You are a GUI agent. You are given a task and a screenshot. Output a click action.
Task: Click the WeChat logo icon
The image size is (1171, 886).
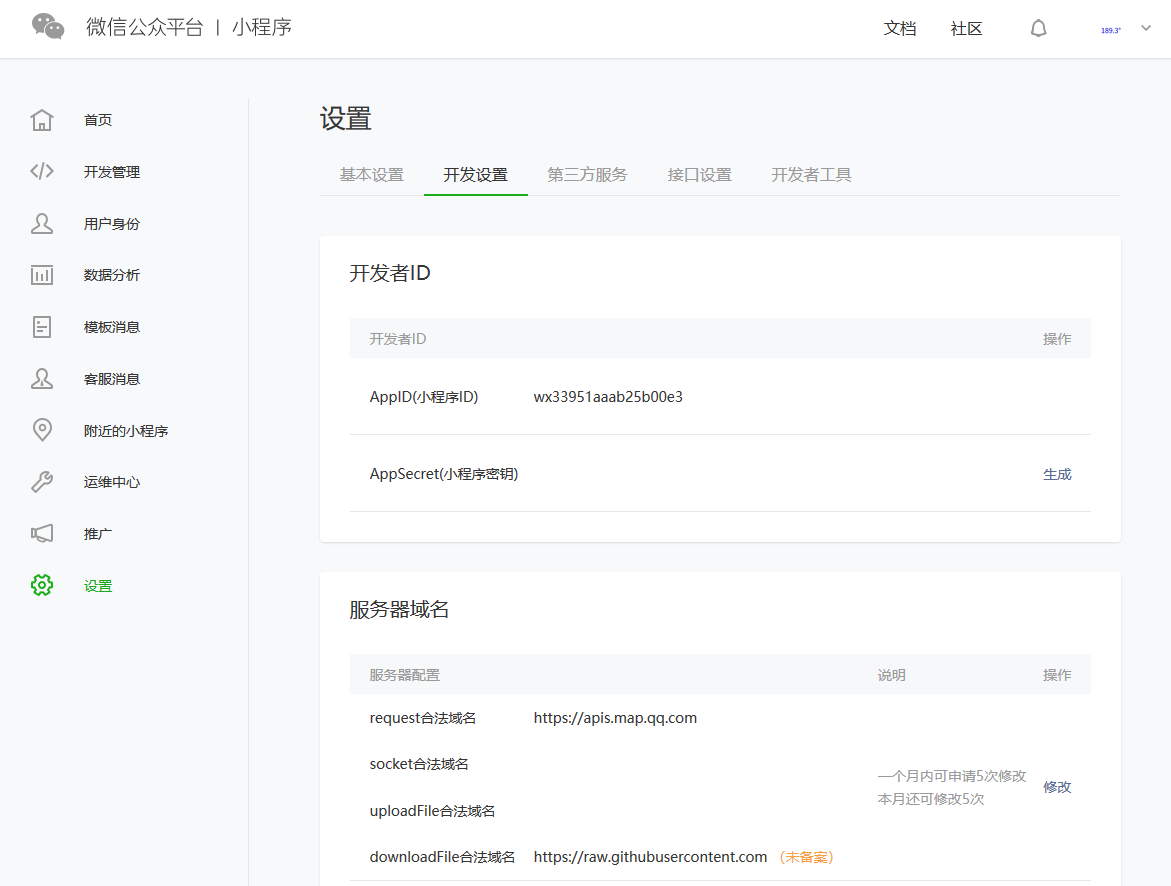48,27
